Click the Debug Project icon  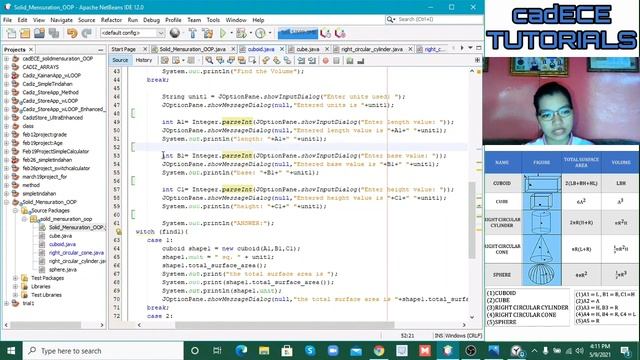click(x=241, y=33)
